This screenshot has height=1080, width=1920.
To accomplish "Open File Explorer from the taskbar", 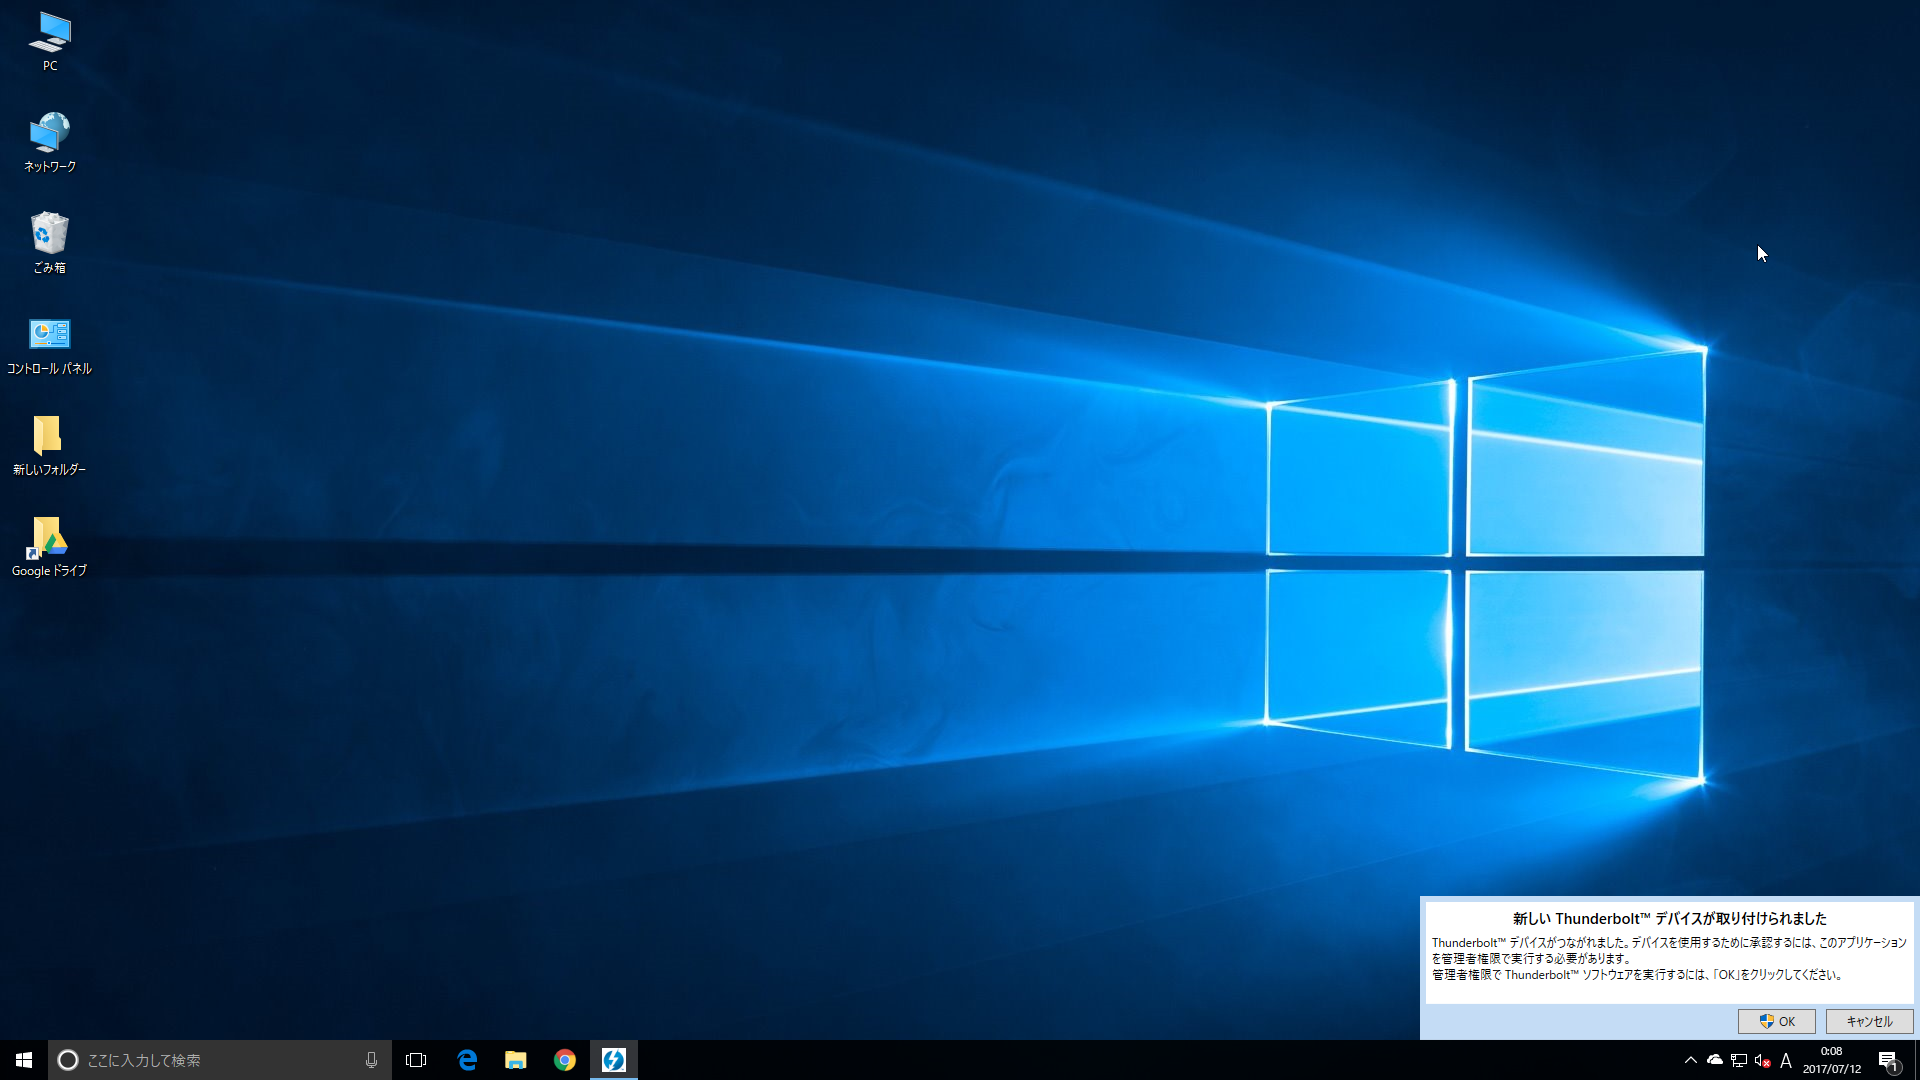I will coord(516,1060).
